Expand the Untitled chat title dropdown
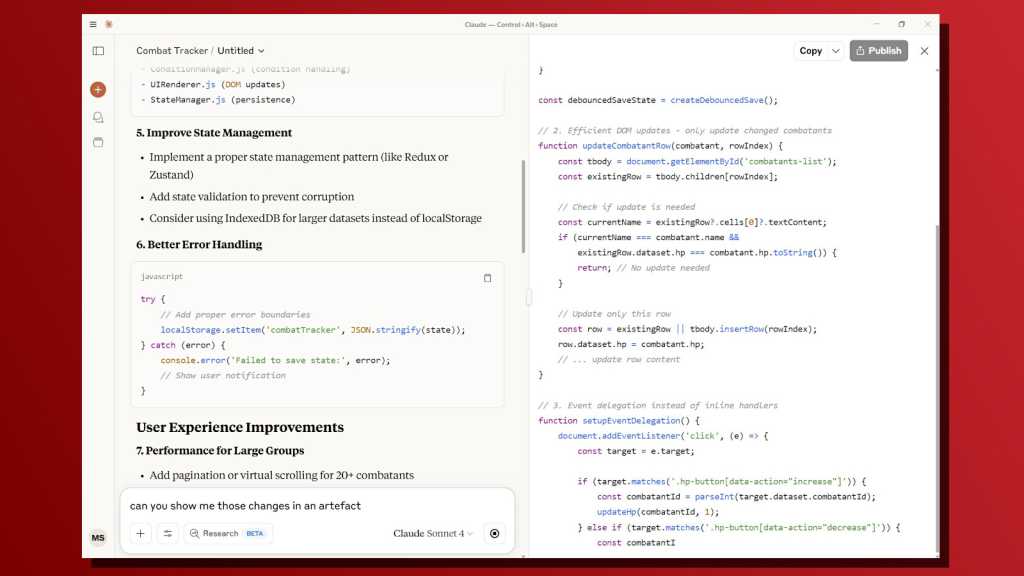This screenshot has width=1024, height=576. pyautogui.click(x=241, y=51)
